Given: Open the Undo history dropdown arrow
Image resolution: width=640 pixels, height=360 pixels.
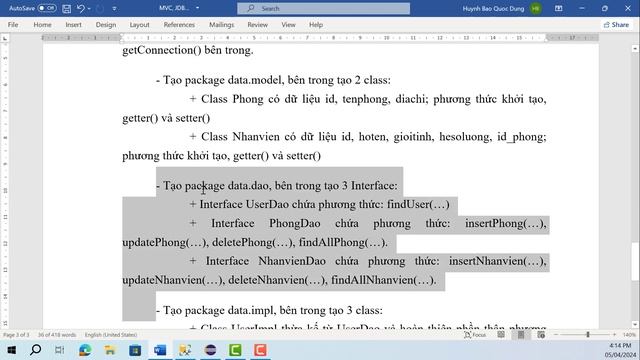Looking at the screenshot, I should (x=89, y=9).
